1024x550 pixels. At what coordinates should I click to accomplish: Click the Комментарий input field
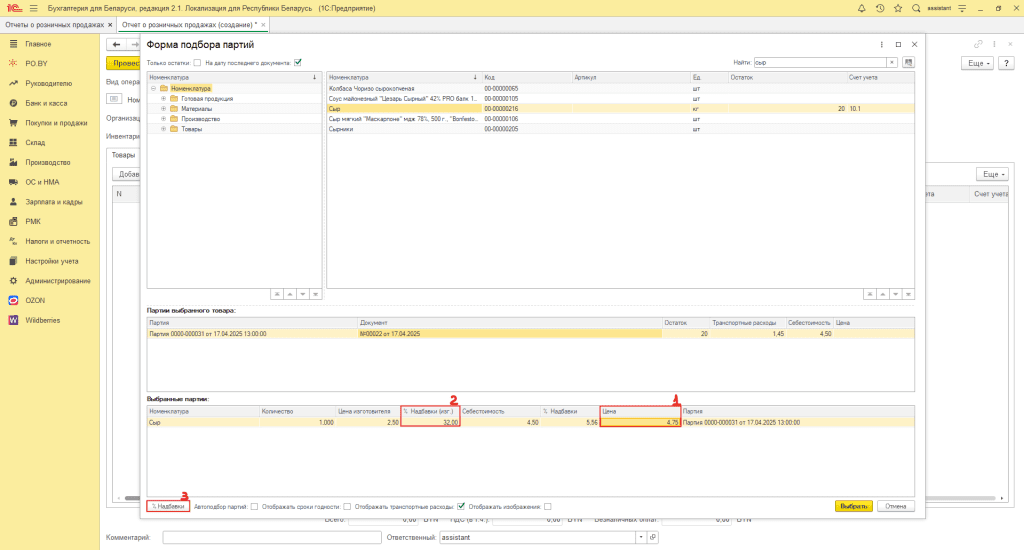272,537
